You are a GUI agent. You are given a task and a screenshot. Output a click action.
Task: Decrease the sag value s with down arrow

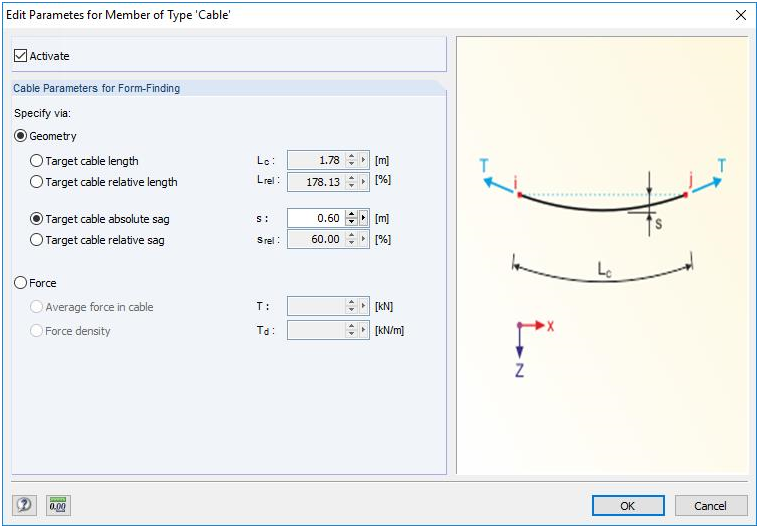(x=351, y=222)
